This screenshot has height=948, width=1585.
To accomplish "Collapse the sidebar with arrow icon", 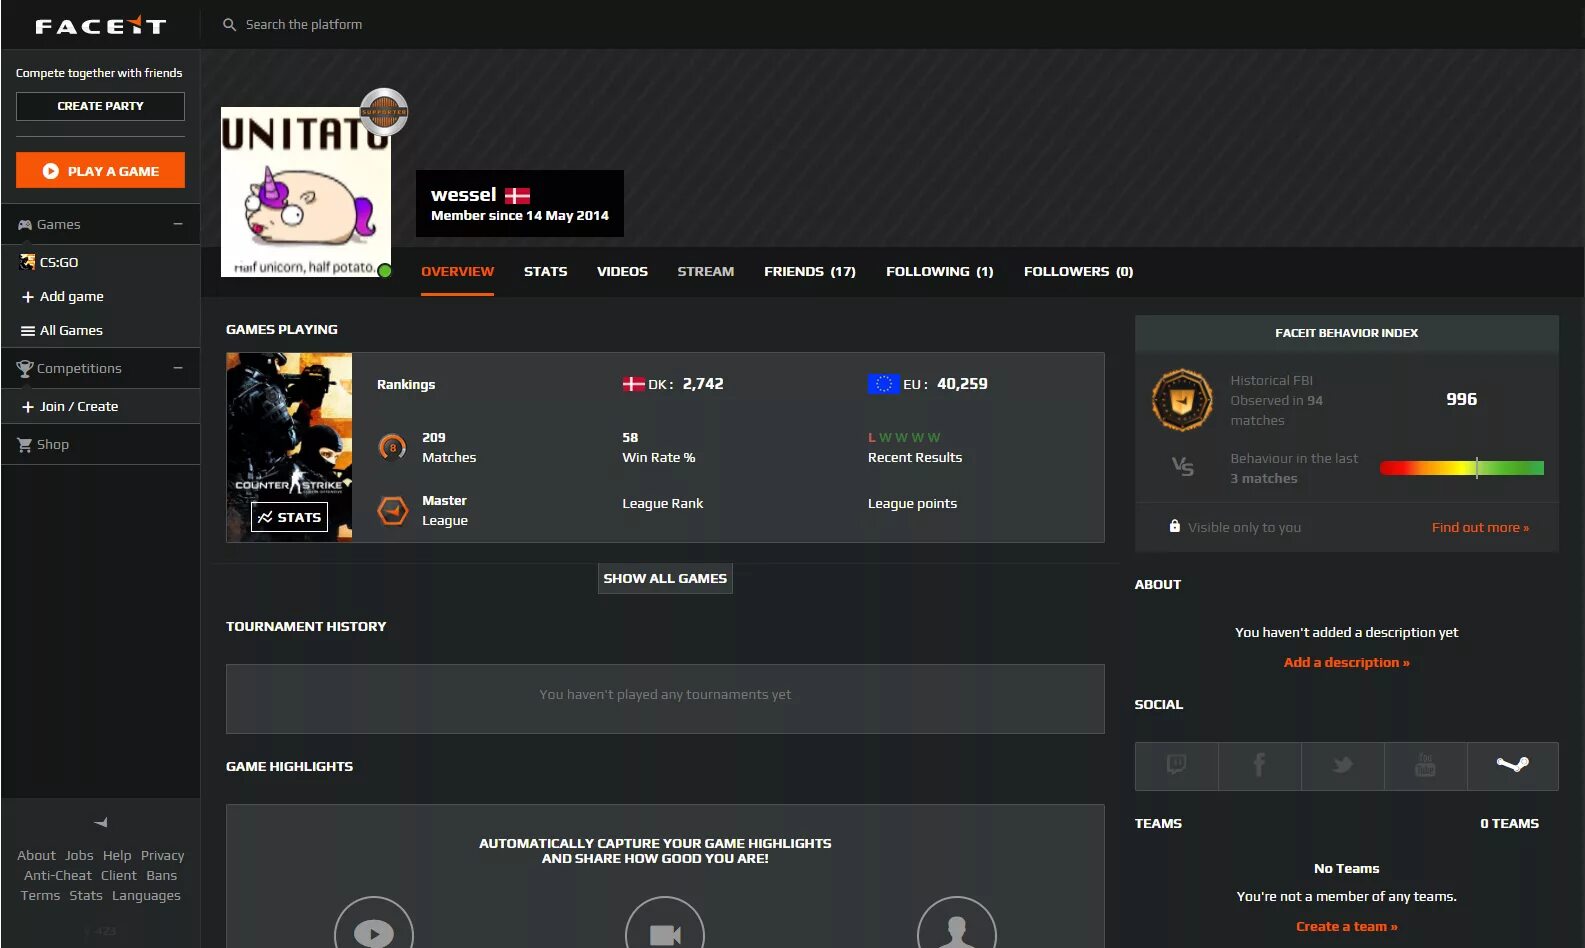I will point(100,823).
